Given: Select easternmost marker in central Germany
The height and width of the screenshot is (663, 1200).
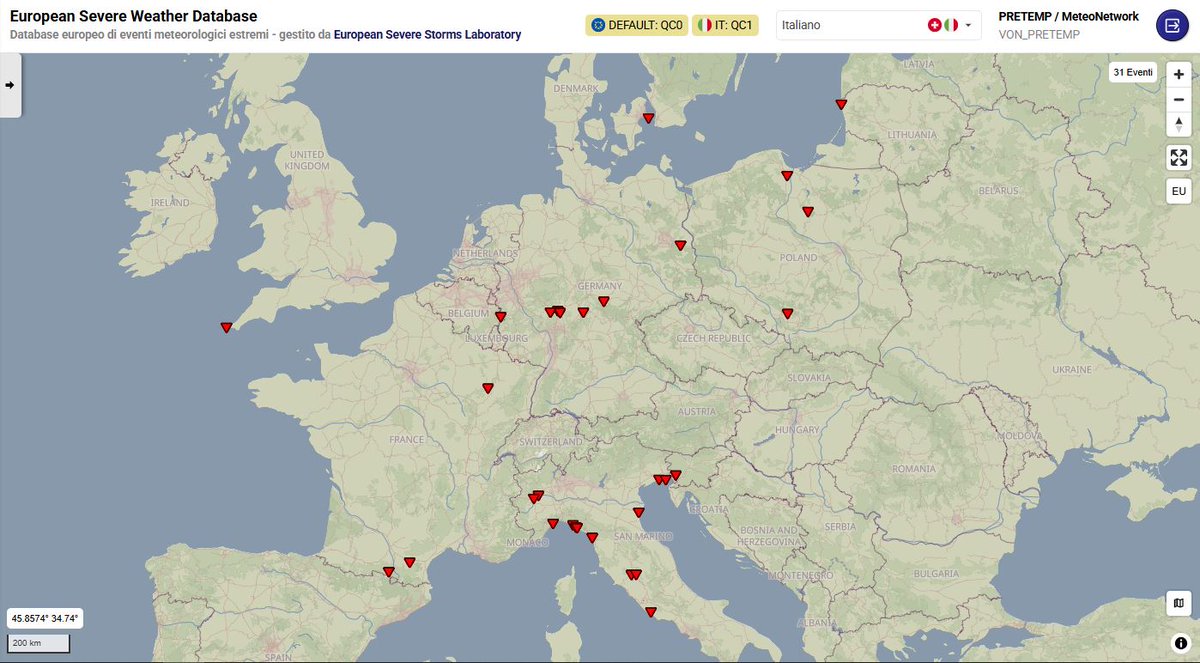Looking at the screenshot, I should point(603,301).
